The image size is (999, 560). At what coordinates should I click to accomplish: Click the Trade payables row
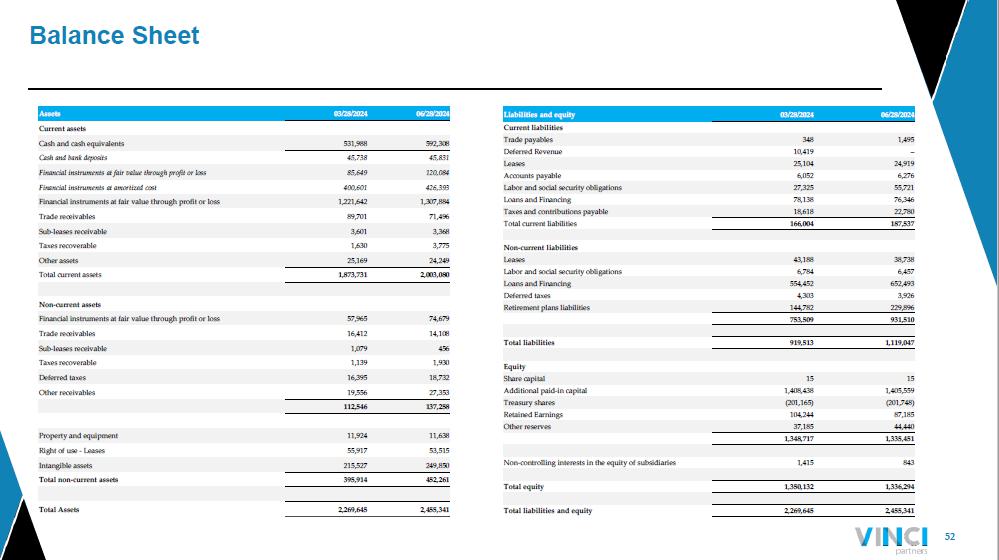click(x=708, y=140)
